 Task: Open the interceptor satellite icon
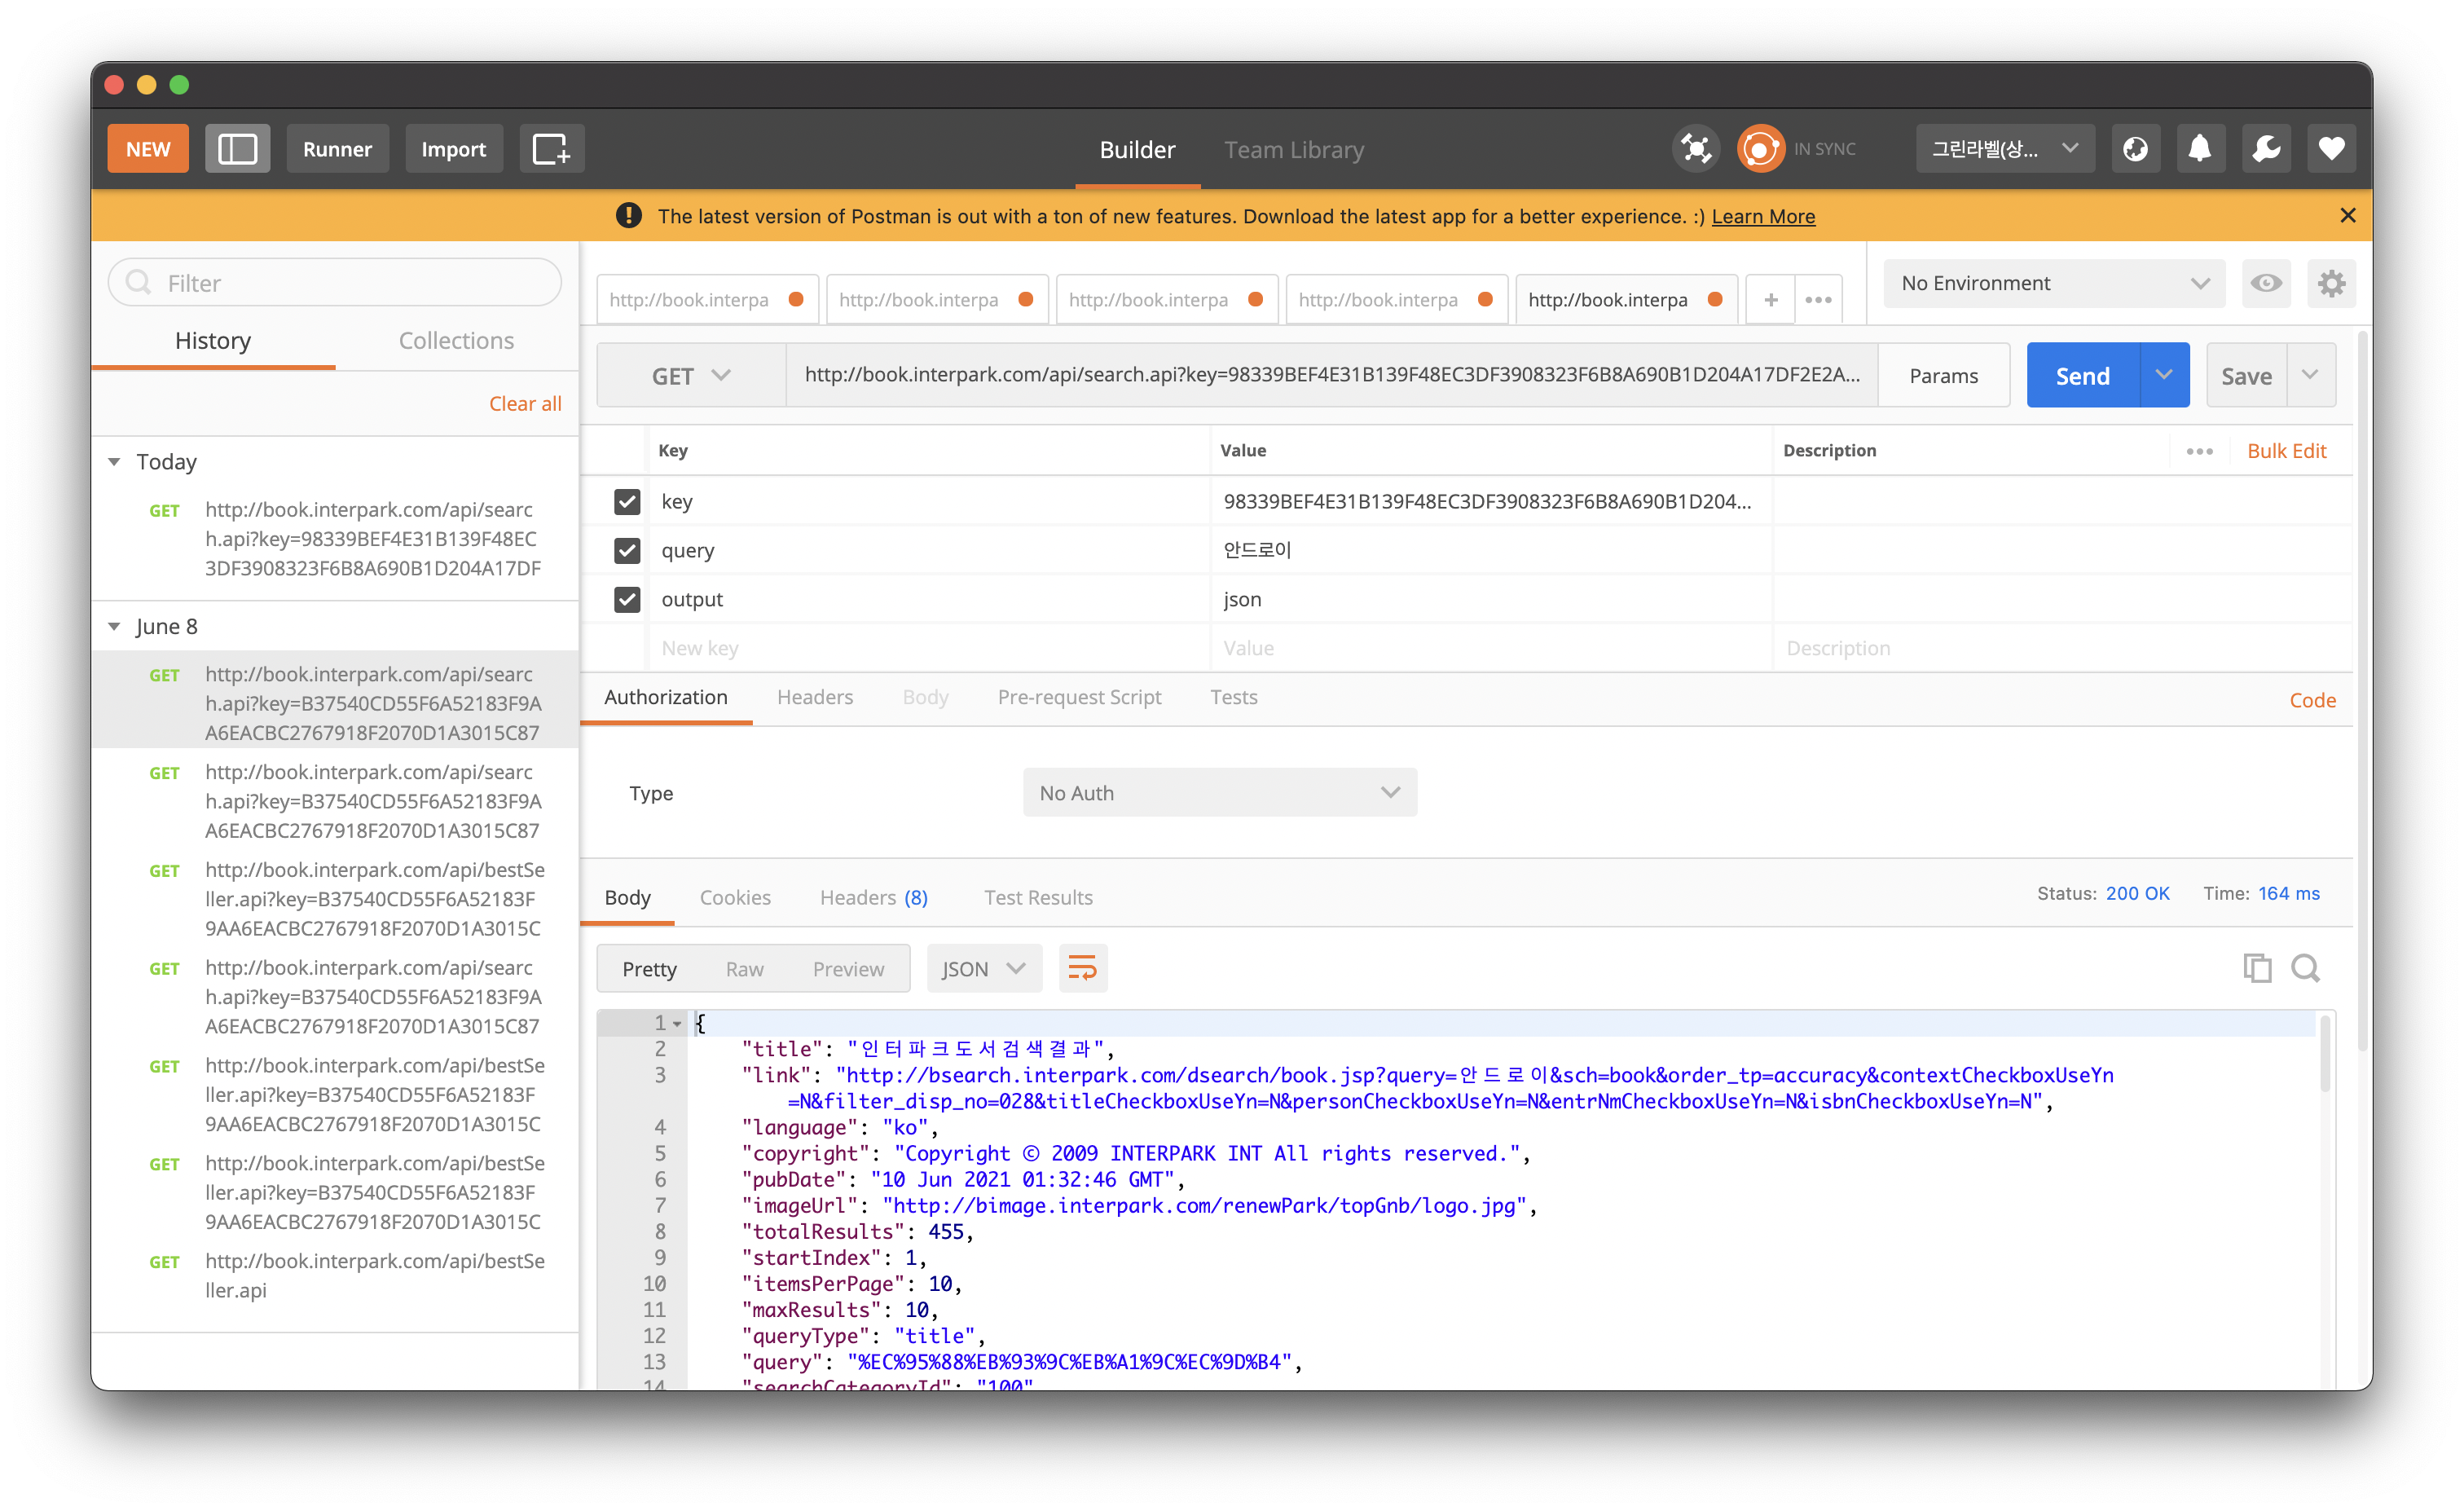point(1695,149)
